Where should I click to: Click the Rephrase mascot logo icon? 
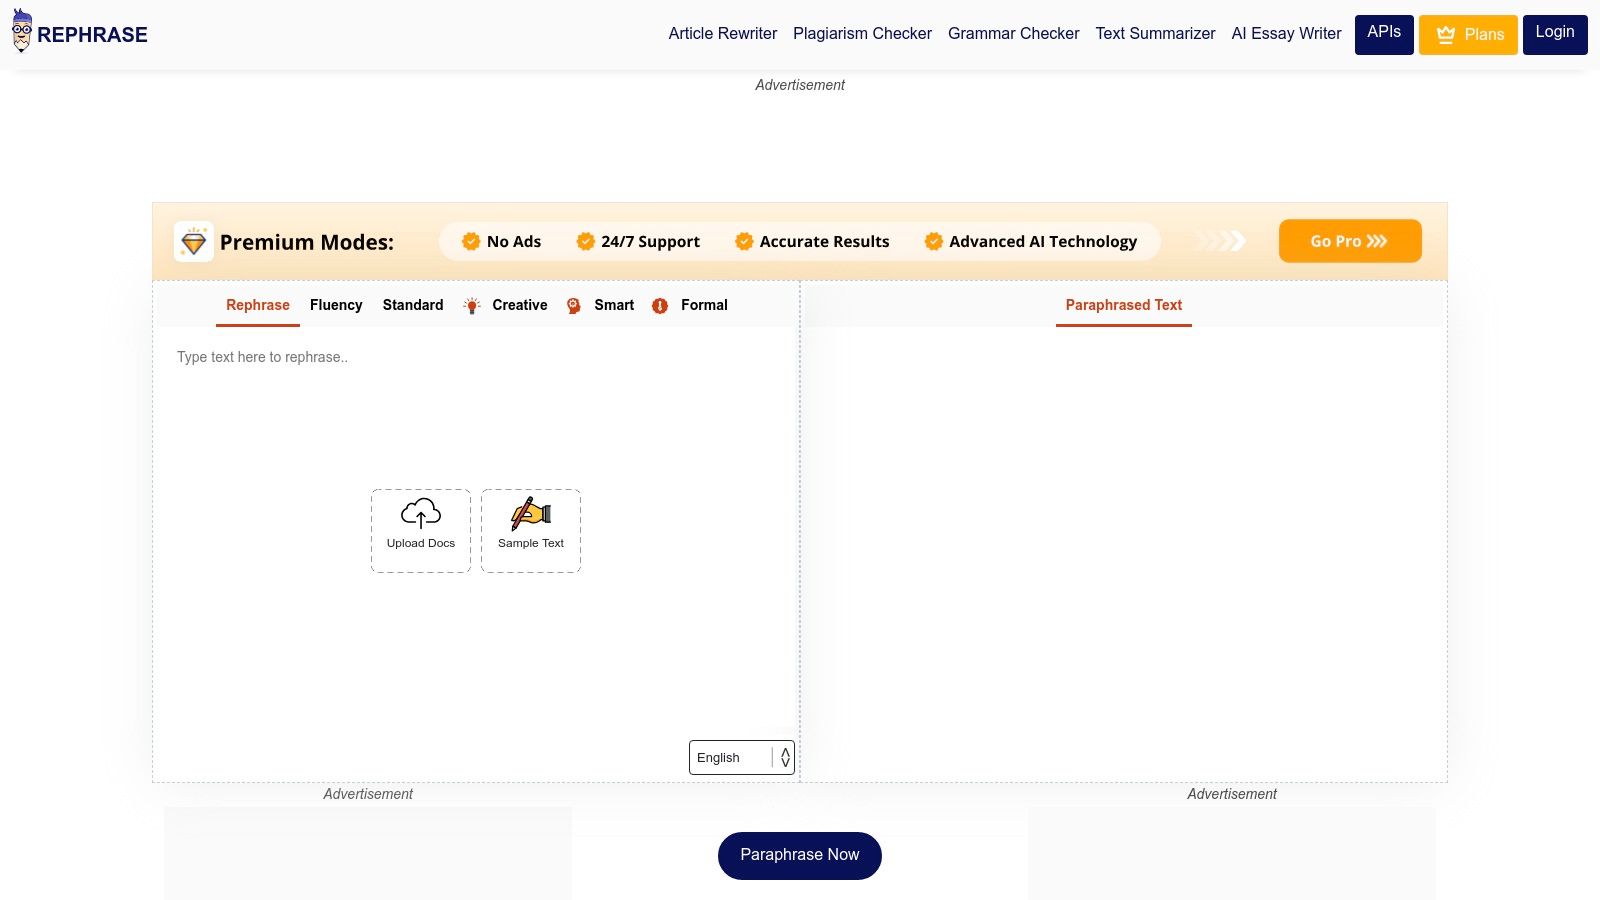click(x=22, y=31)
